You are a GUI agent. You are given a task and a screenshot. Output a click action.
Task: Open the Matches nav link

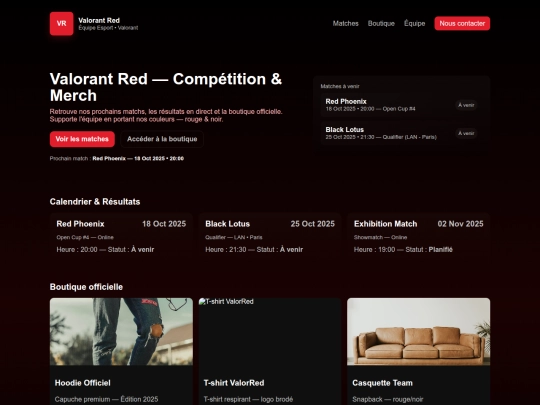point(345,23)
